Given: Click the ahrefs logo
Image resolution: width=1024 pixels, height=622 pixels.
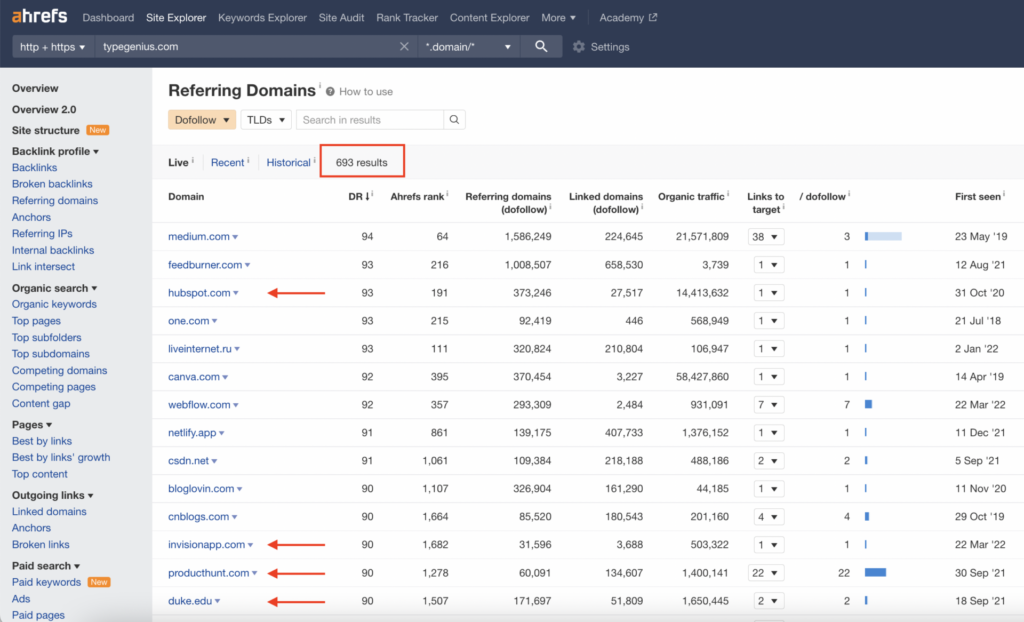Looking at the screenshot, I should click(x=39, y=16).
